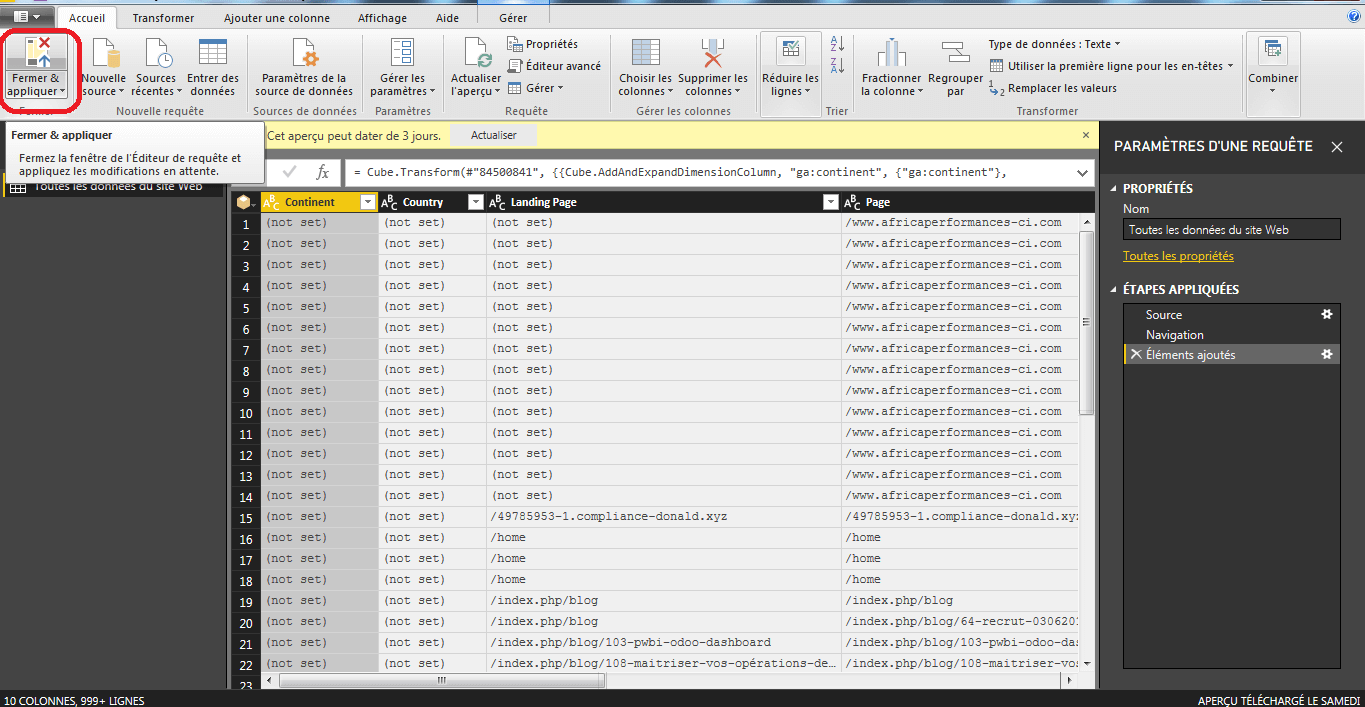
Task: Open the Country column filter dropdown
Action: (x=475, y=202)
